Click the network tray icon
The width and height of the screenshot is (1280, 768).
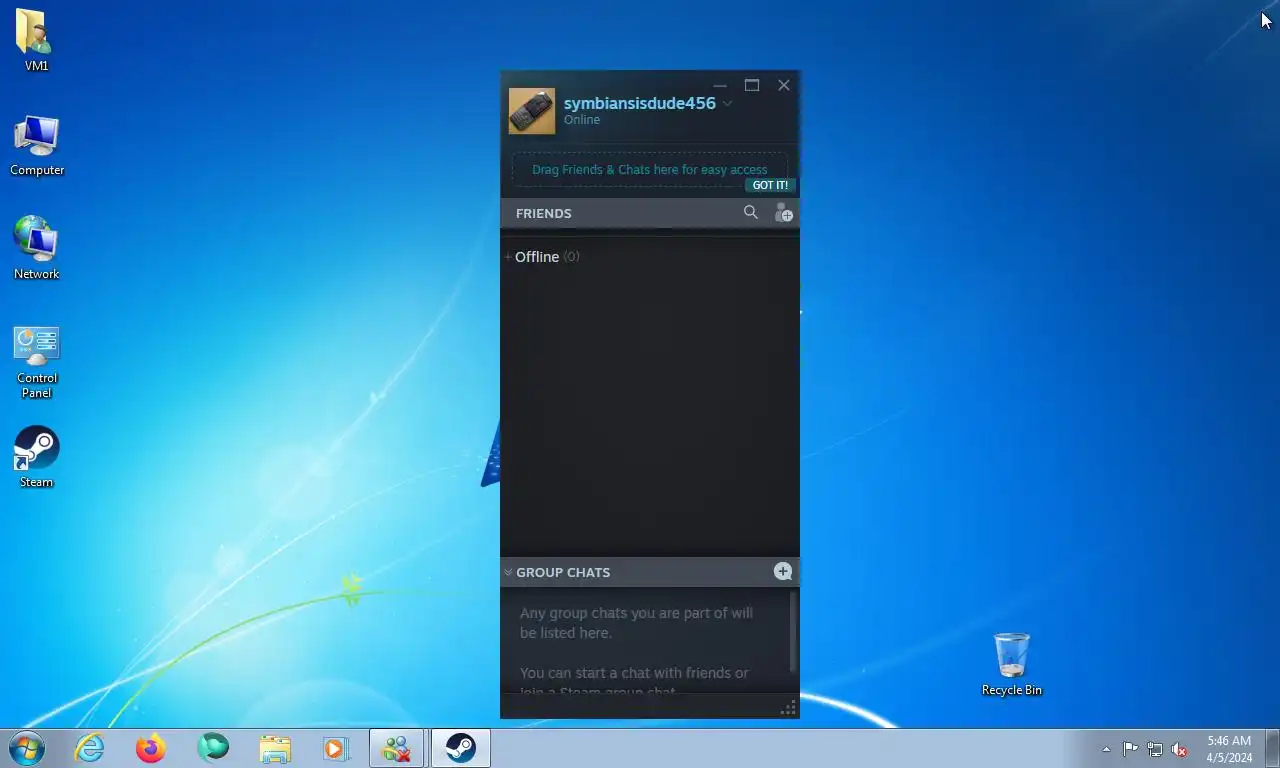(1155, 749)
